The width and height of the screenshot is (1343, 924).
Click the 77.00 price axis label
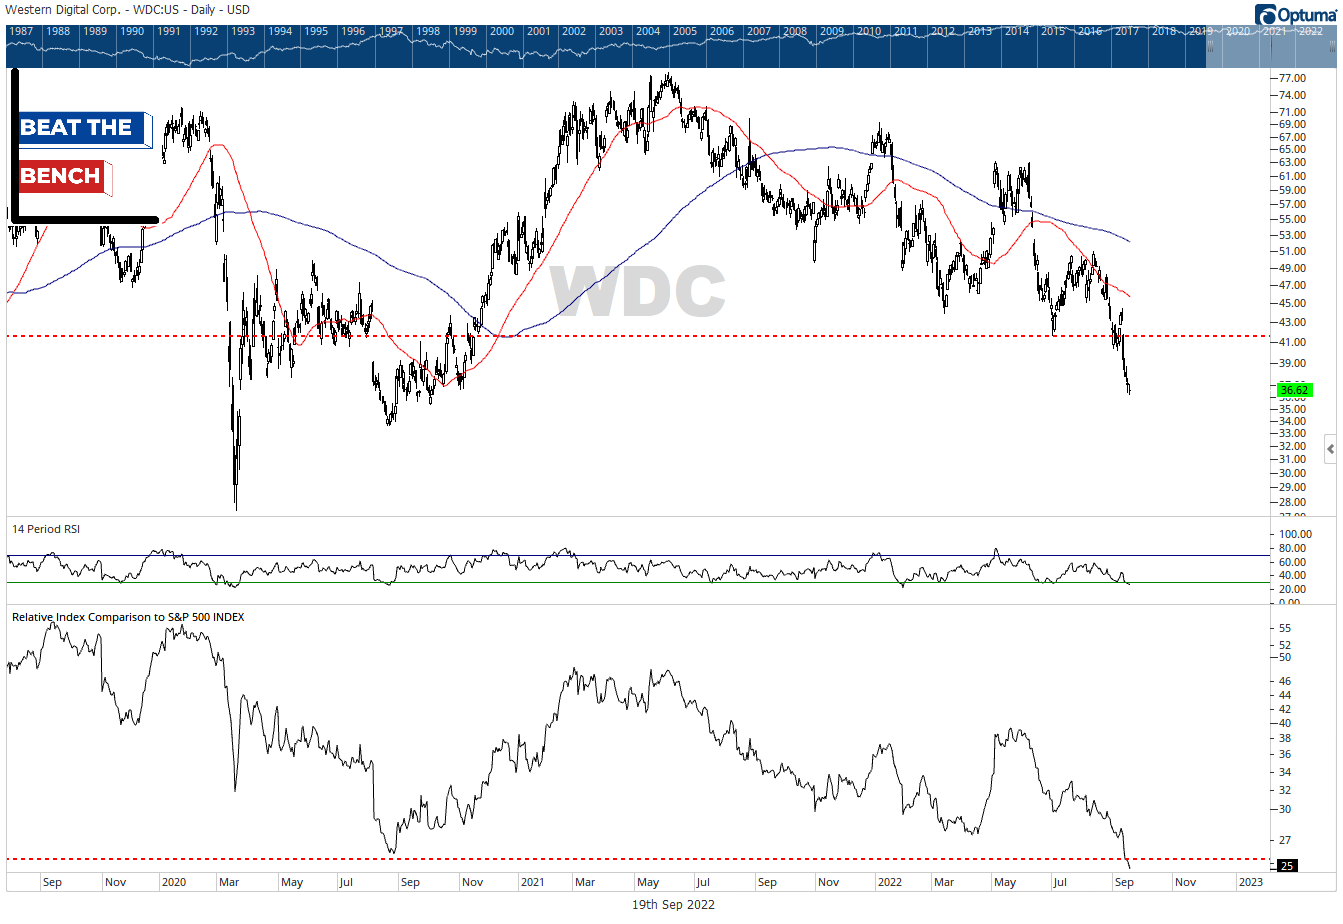pyautogui.click(x=1292, y=78)
